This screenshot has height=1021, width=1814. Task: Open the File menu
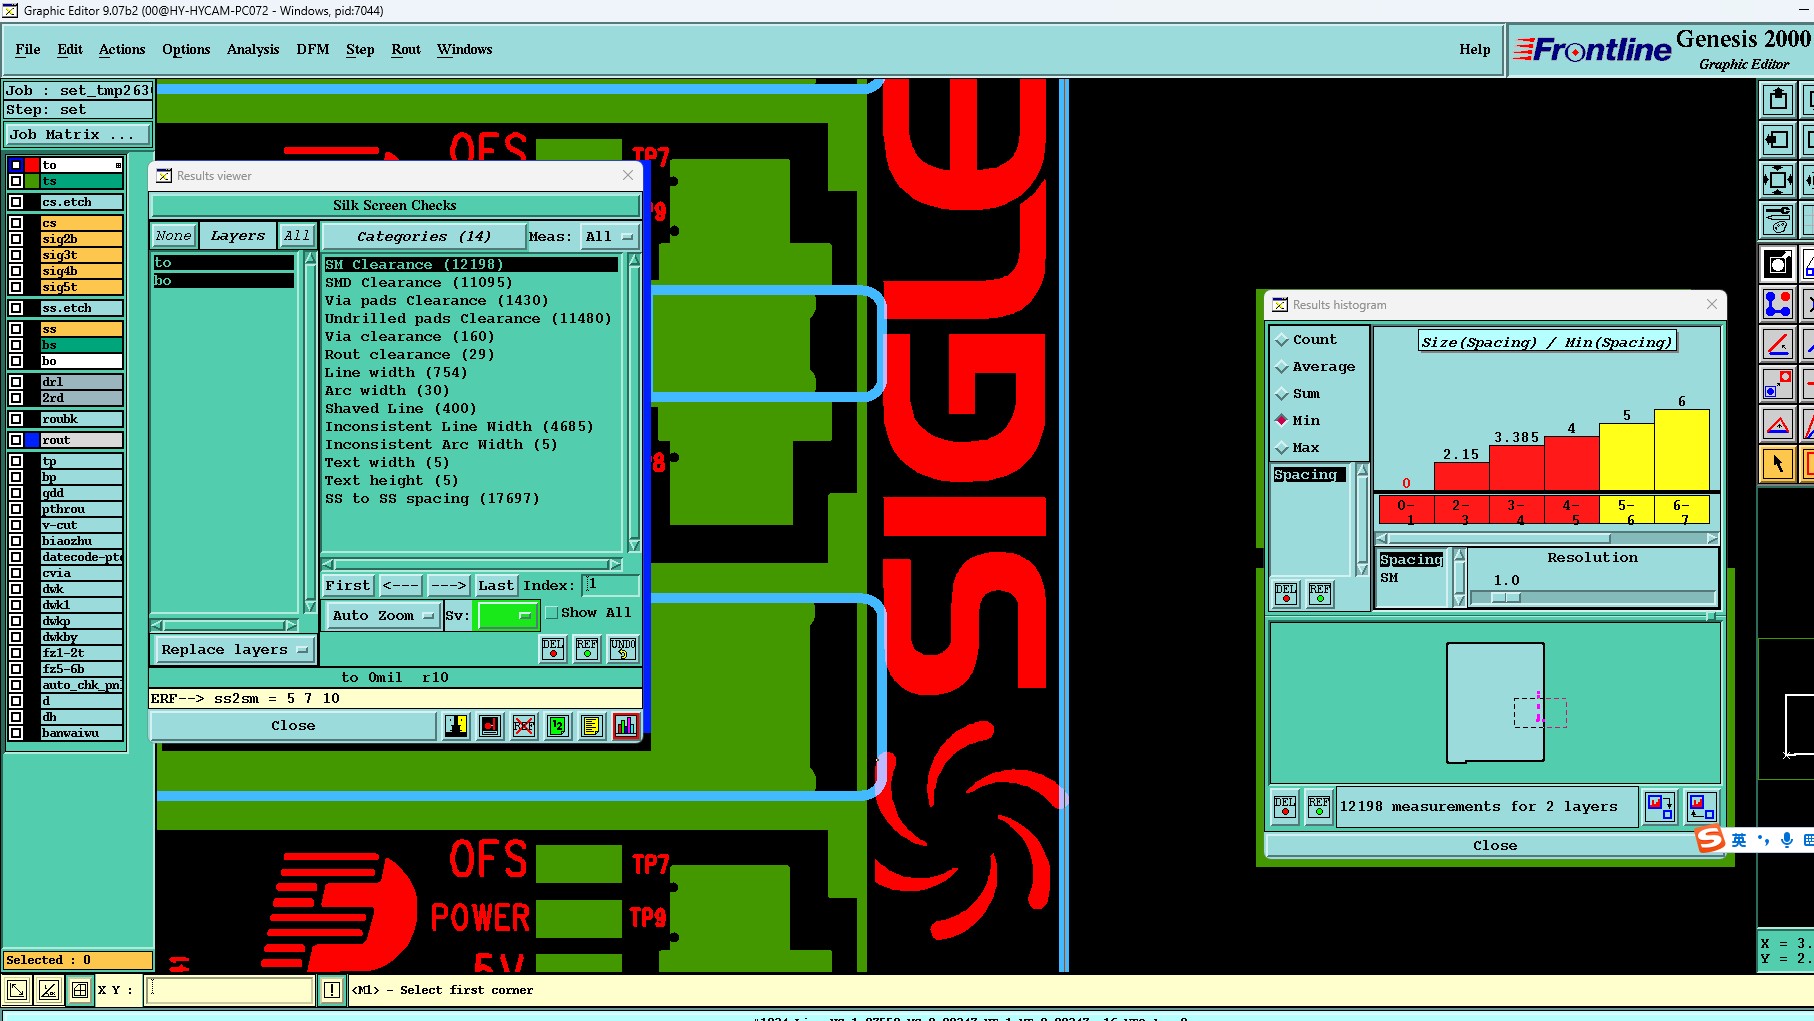(x=28, y=50)
